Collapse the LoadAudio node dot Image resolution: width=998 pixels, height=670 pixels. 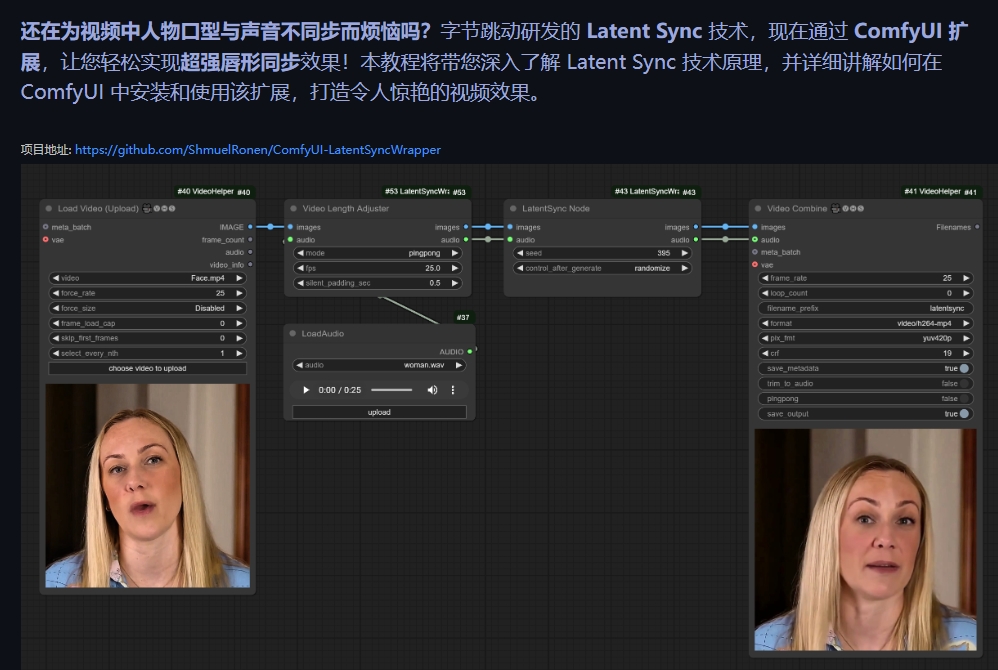[x=293, y=333]
